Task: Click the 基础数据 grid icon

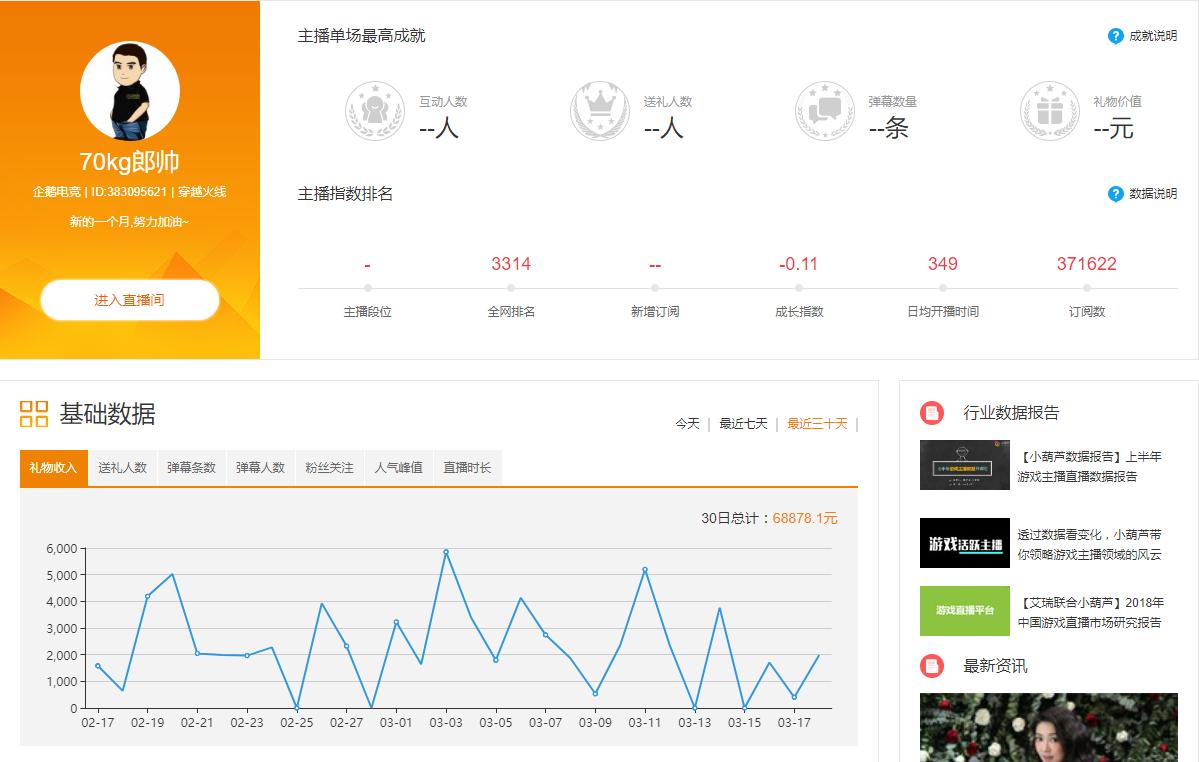Action: coord(34,414)
